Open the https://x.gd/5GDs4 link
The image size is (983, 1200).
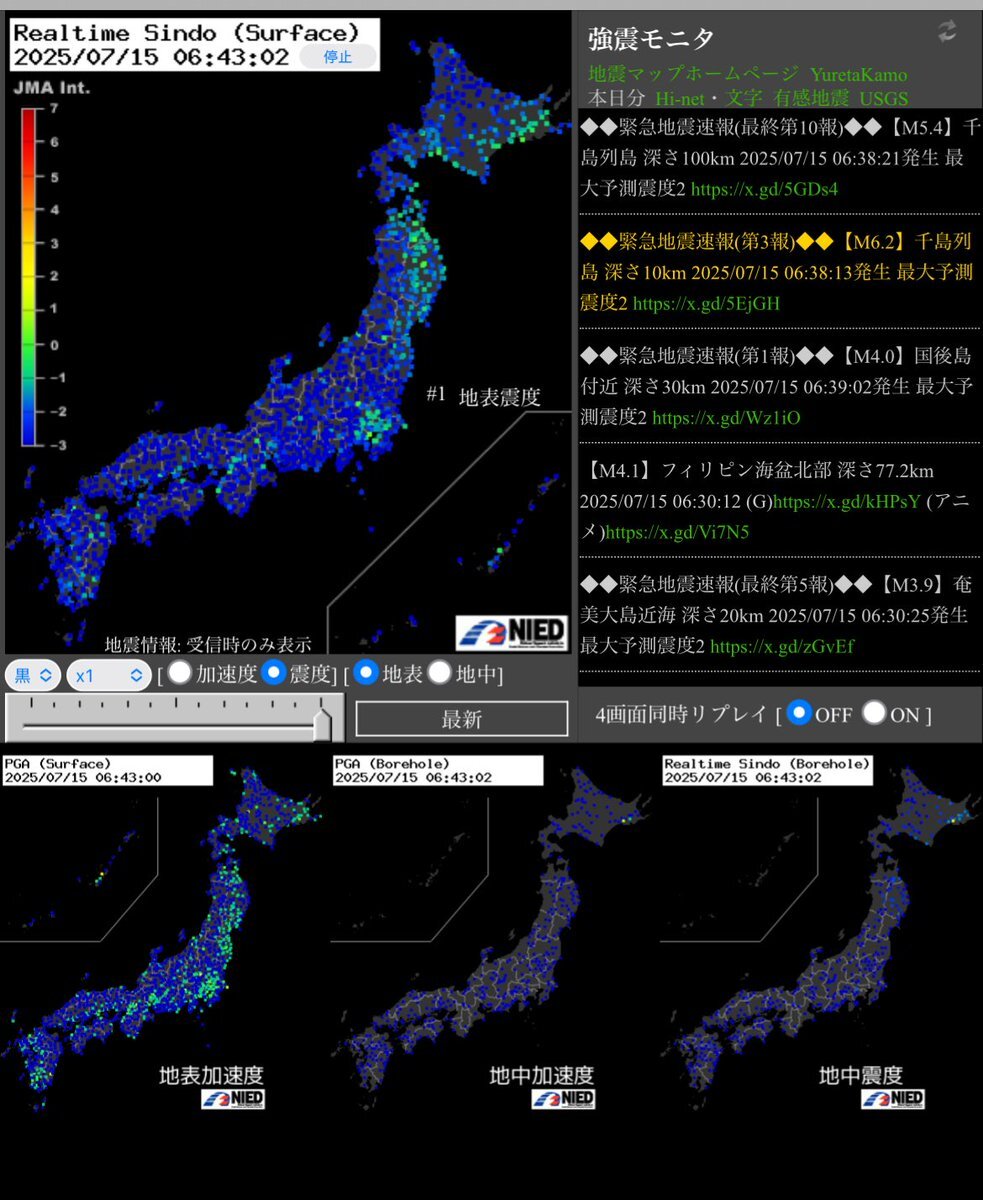764,188
